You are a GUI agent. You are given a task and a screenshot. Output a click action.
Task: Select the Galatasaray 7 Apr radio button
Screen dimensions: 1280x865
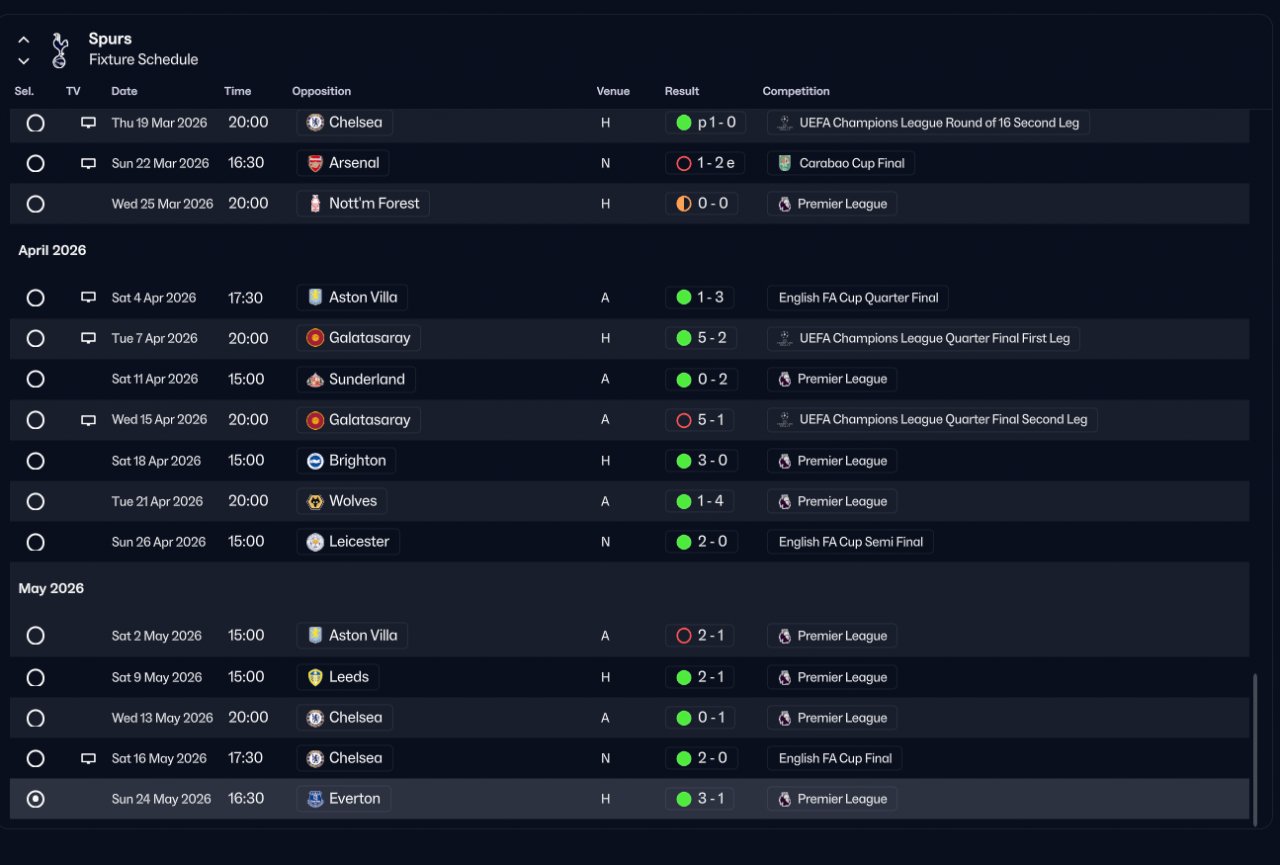[x=35, y=338]
